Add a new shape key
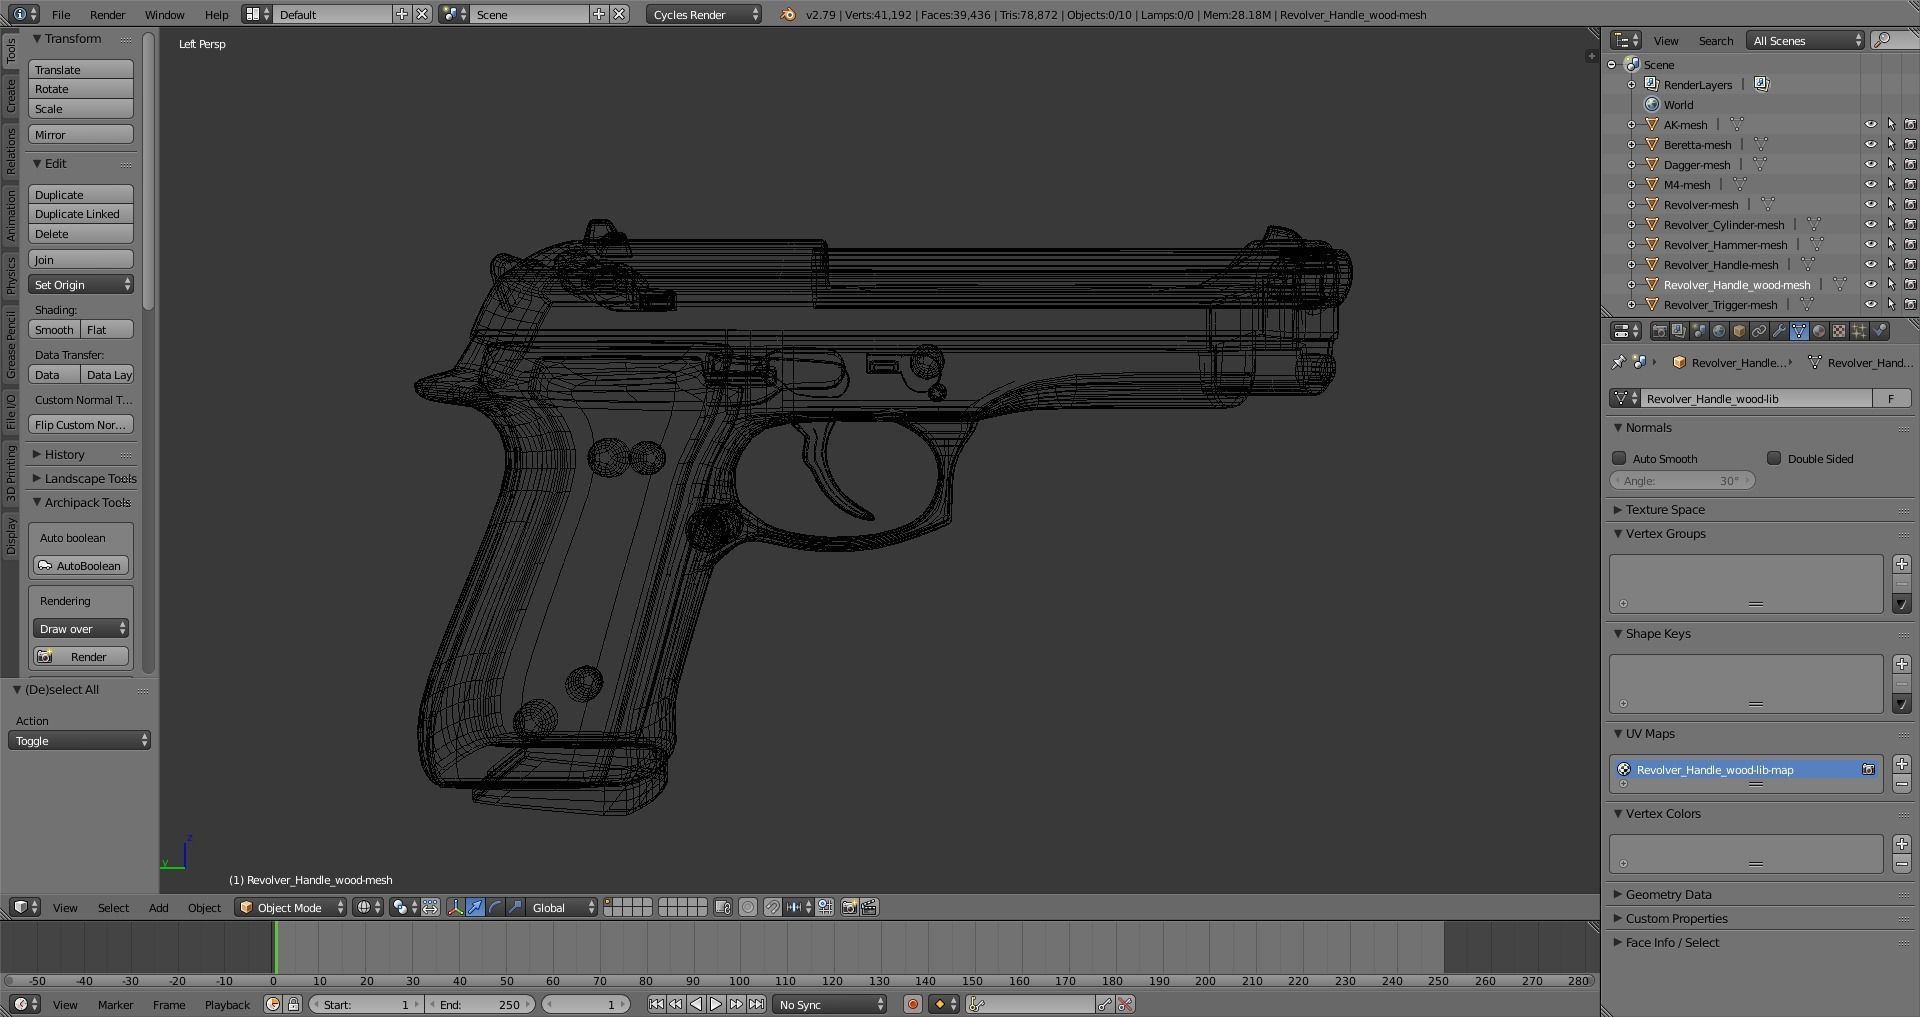The height and width of the screenshot is (1017, 1920). pyautogui.click(x=1902, y=665)
